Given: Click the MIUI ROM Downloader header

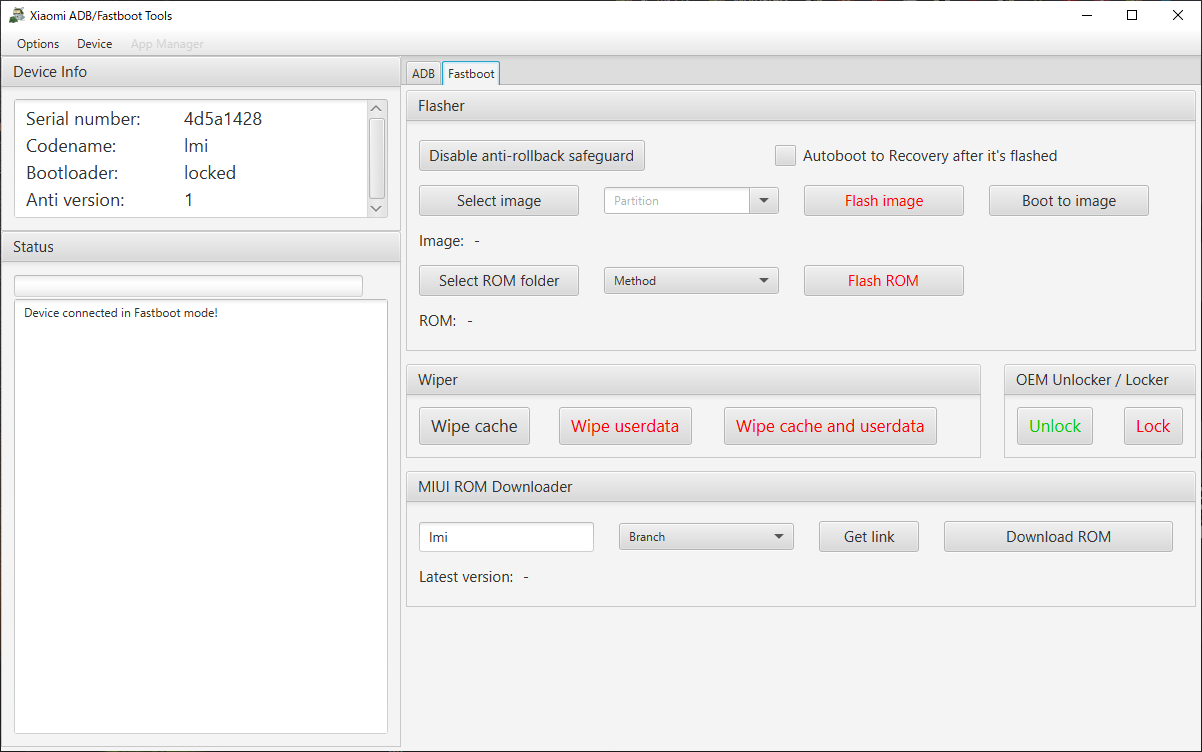Looking at the screenshot, I should [x=801, y=487].
